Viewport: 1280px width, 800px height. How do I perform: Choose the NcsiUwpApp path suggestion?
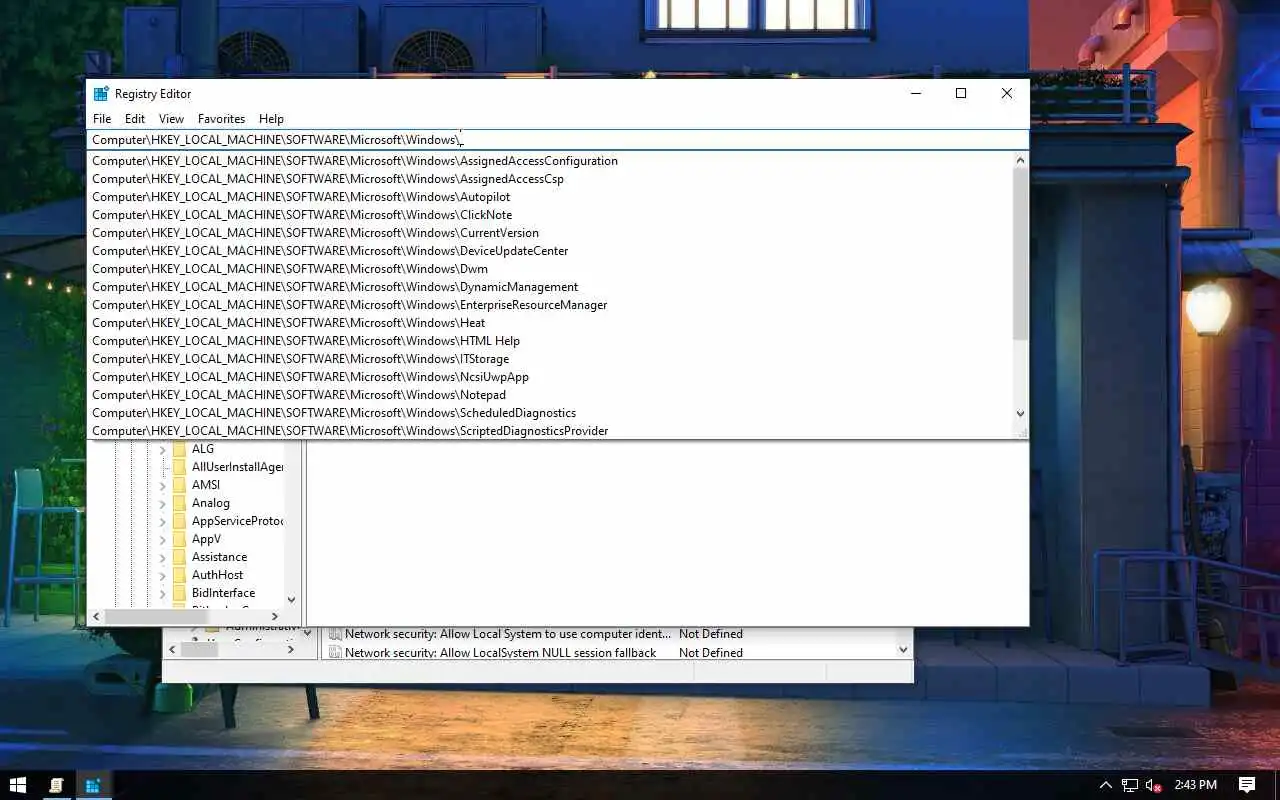pos(550,377)
